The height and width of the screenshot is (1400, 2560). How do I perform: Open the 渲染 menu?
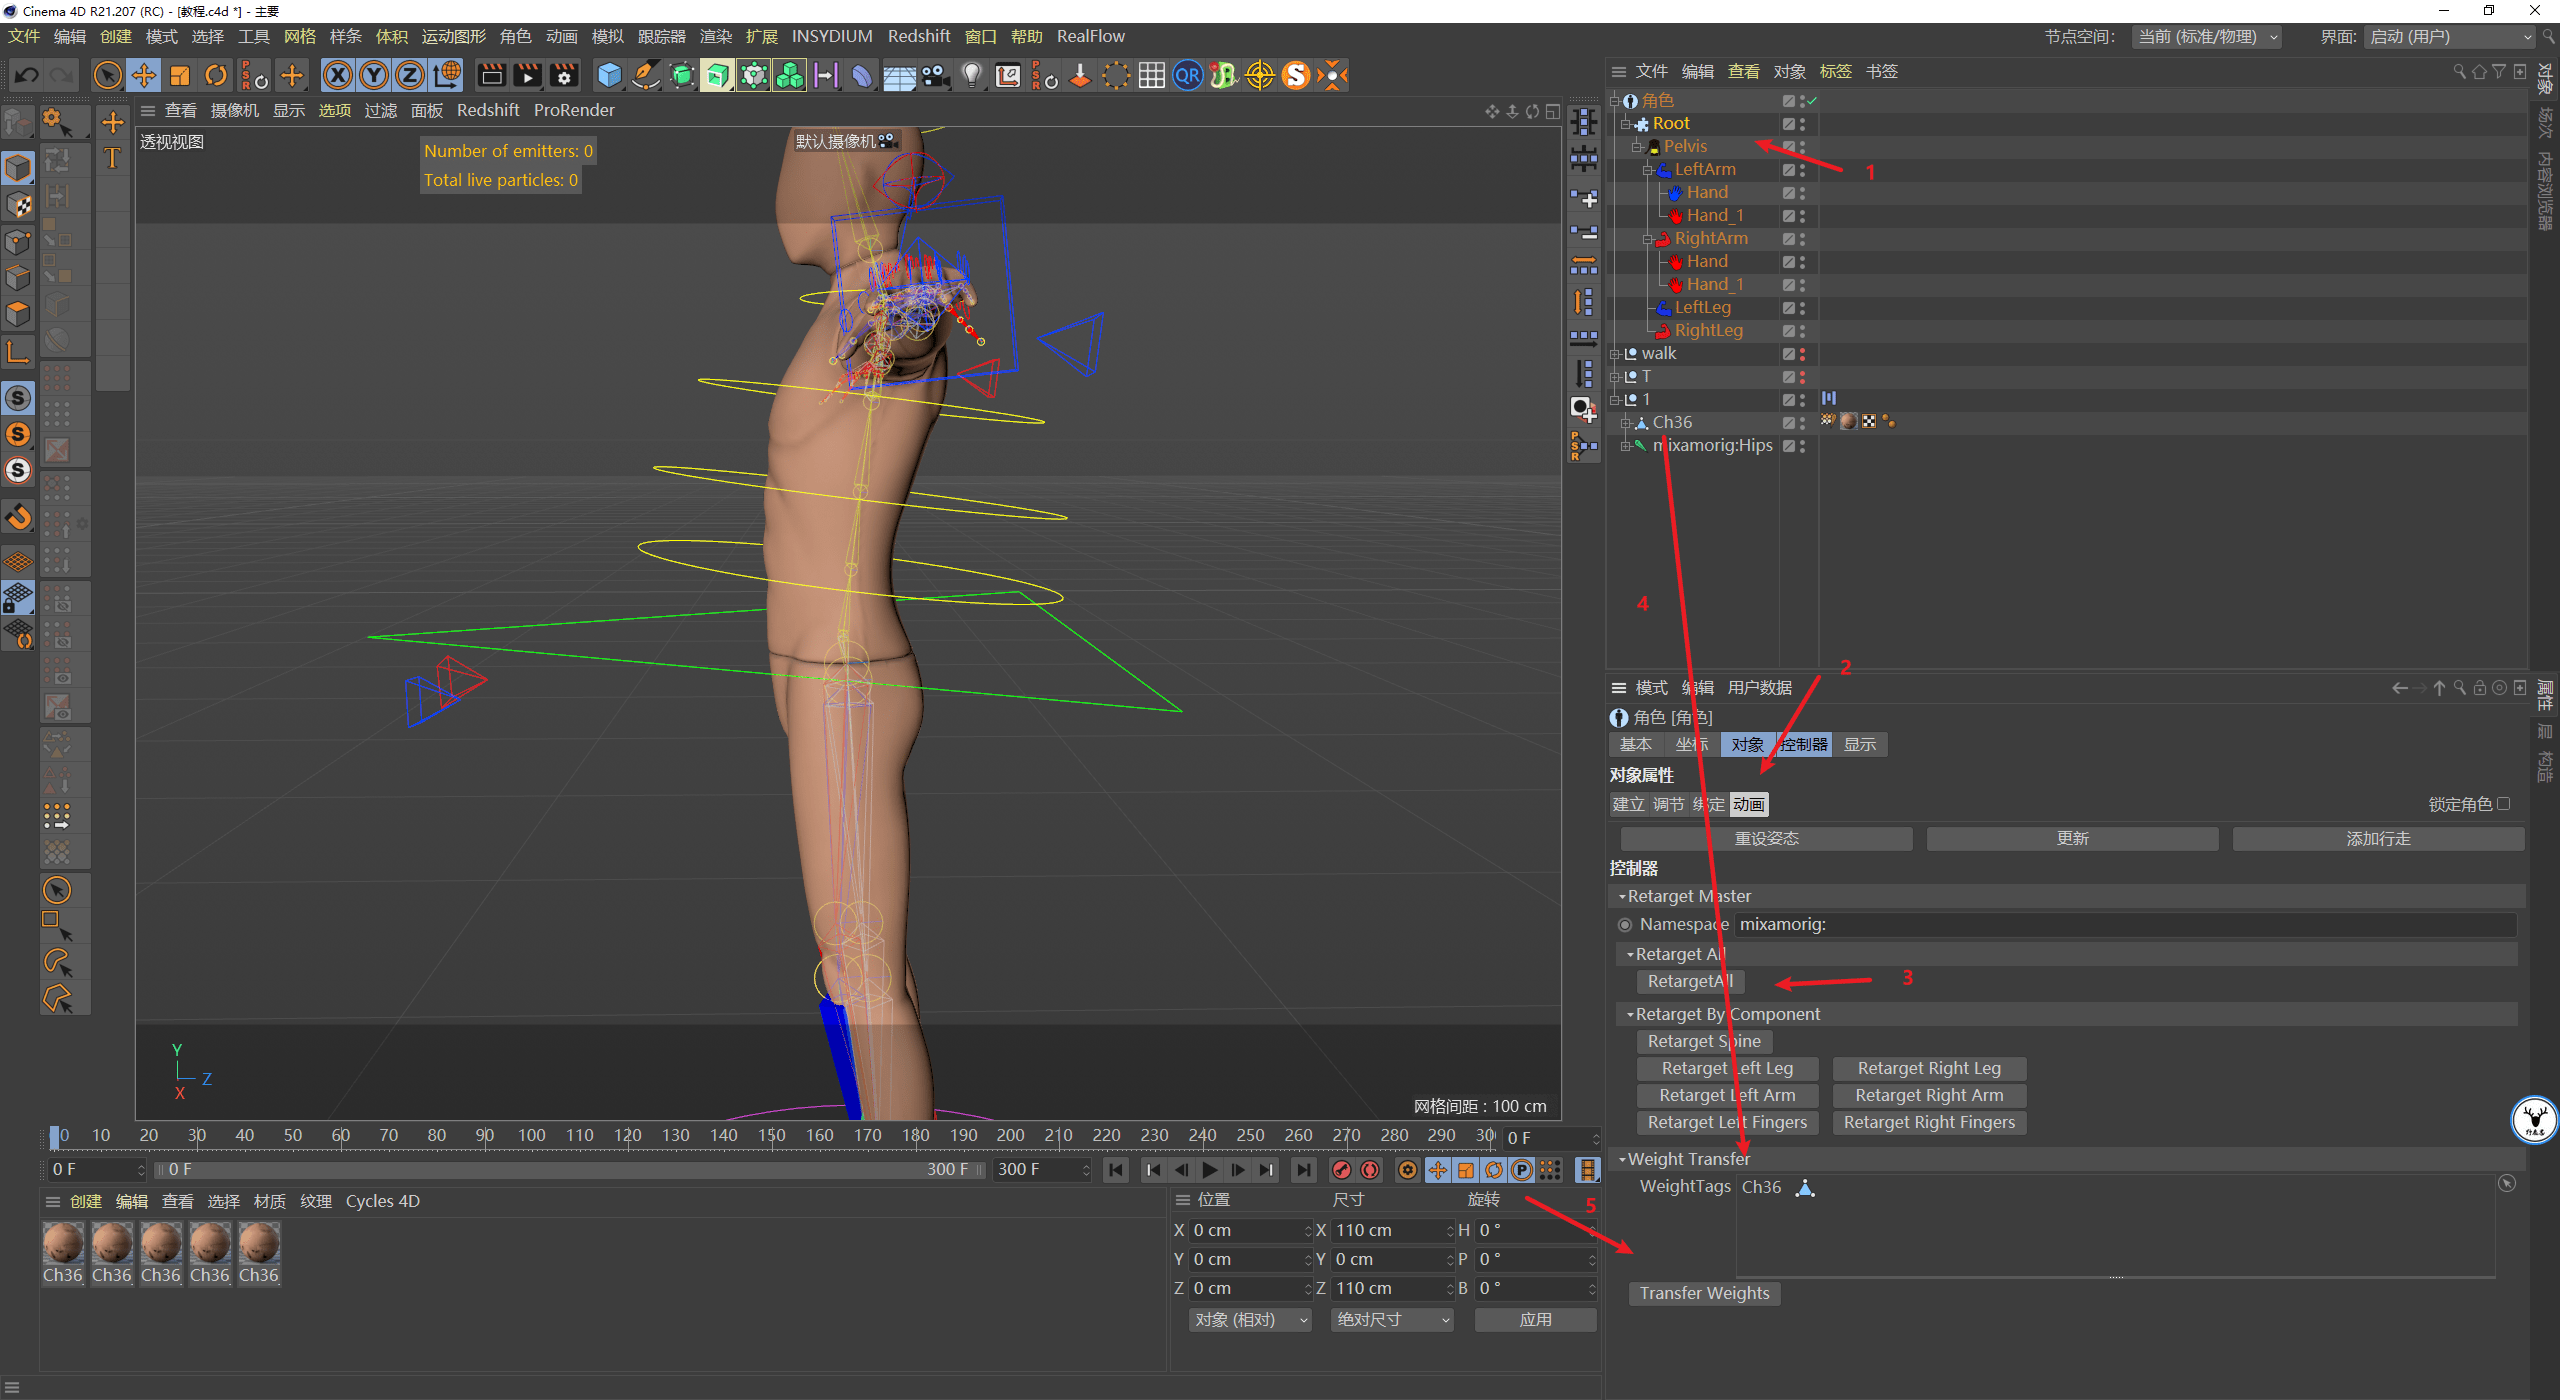tap(715, 36)
